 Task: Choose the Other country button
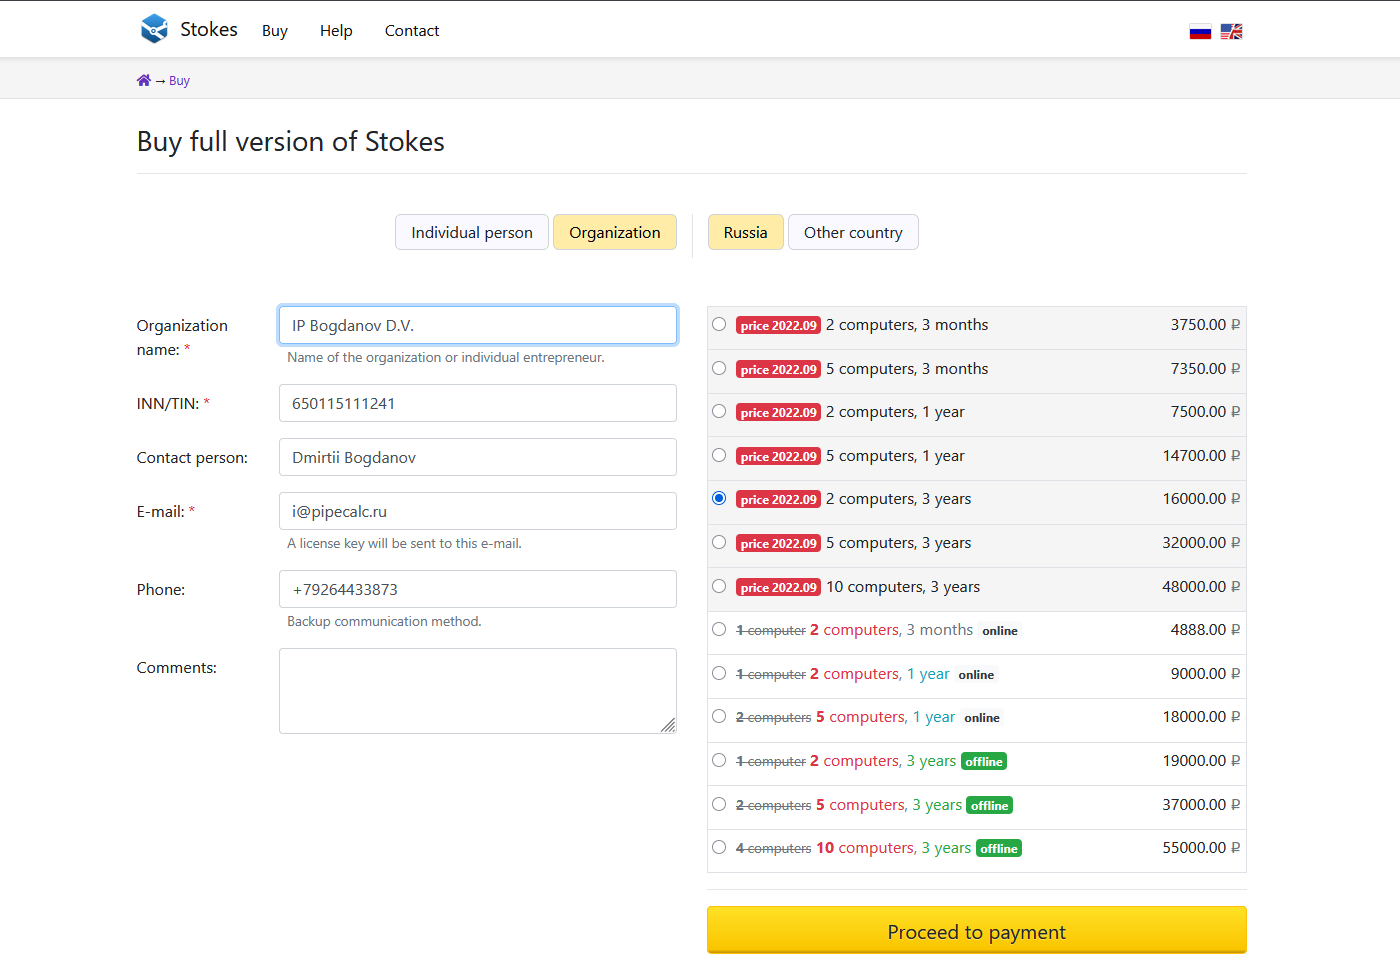click(x=852, y=233)
